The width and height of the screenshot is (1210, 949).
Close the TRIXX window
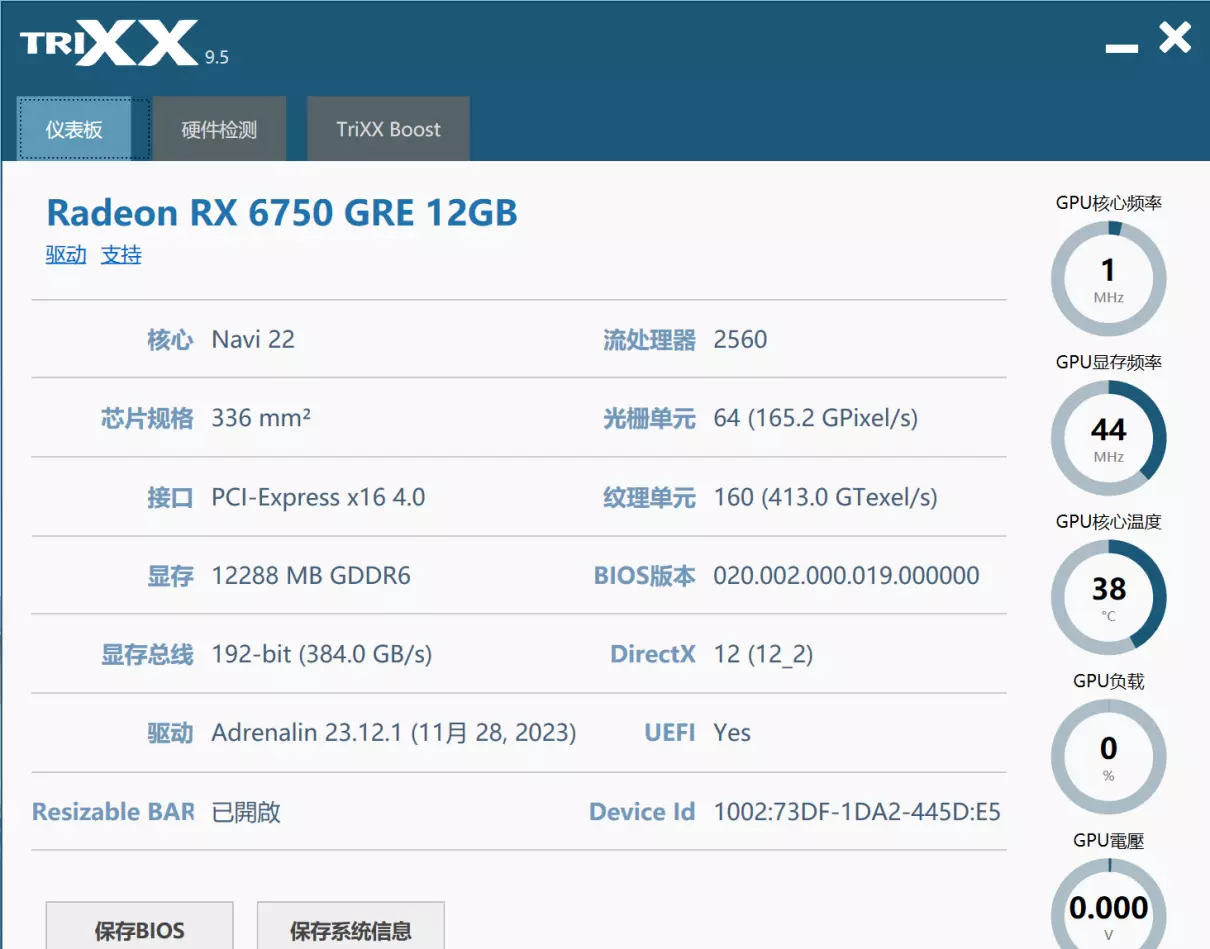[1175, 38]
